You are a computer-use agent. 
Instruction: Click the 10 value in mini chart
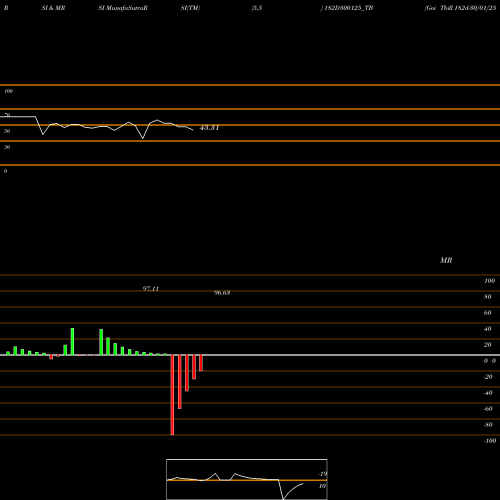tap(322, 486)
